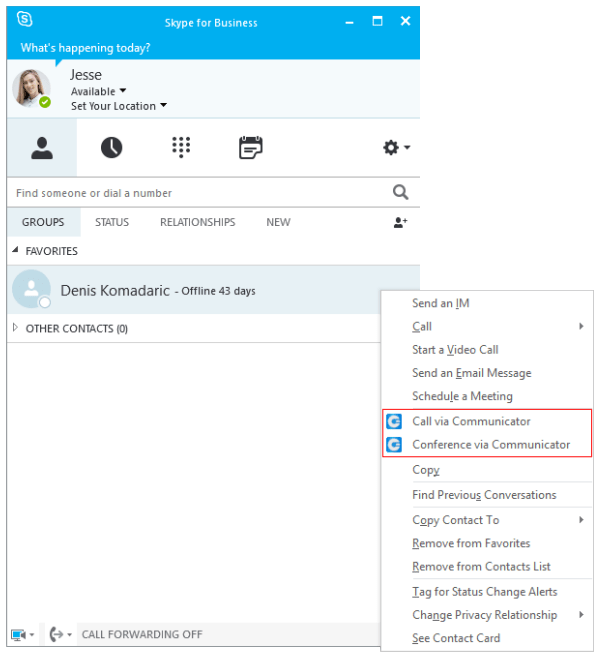Open the Options gear icon
Viewport: 600px width, 656px height.
(391, 147)
